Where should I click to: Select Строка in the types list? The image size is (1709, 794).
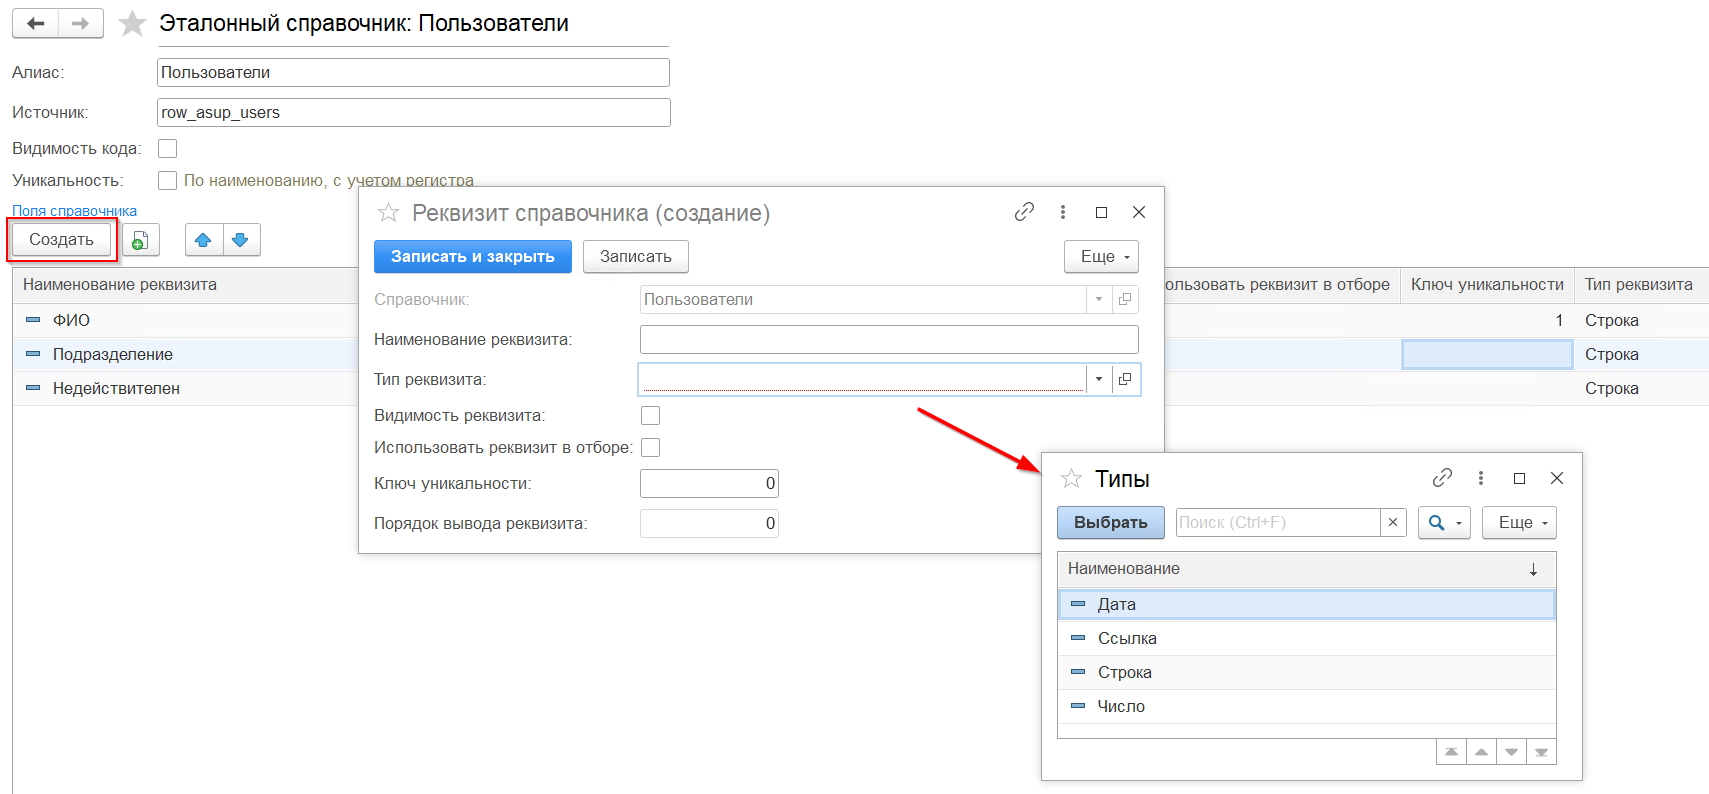point(1124,672)
